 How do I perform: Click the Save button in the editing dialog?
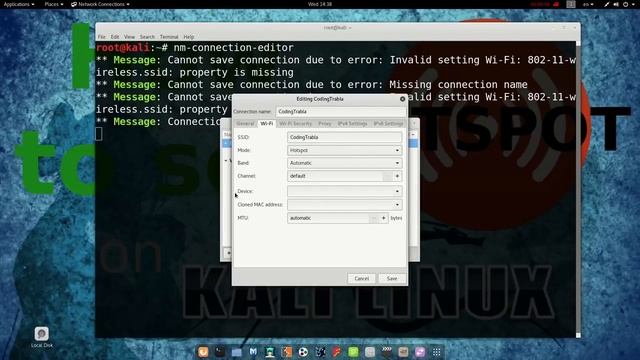tap(392, 278)
